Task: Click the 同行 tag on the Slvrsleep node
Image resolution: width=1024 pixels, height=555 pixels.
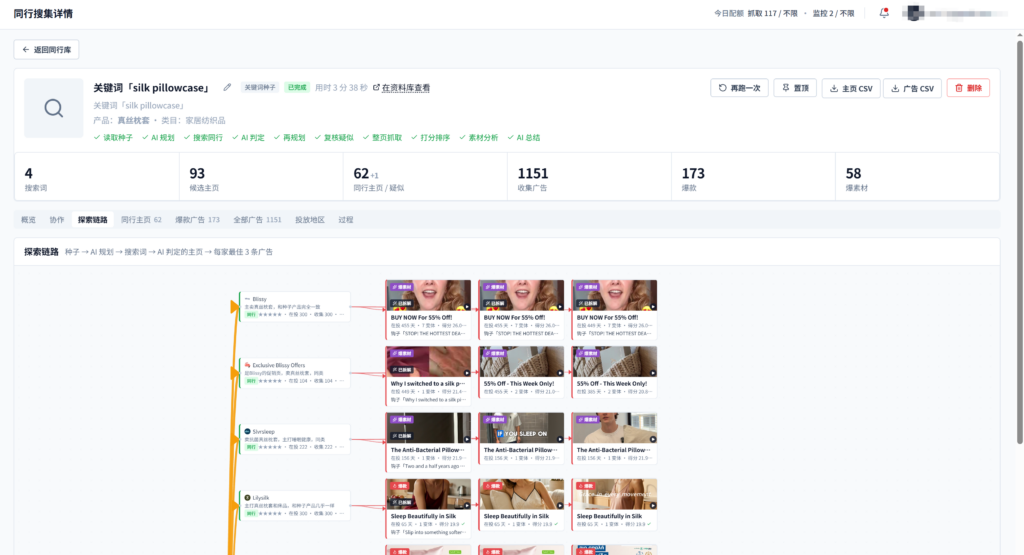Action: 251,447
